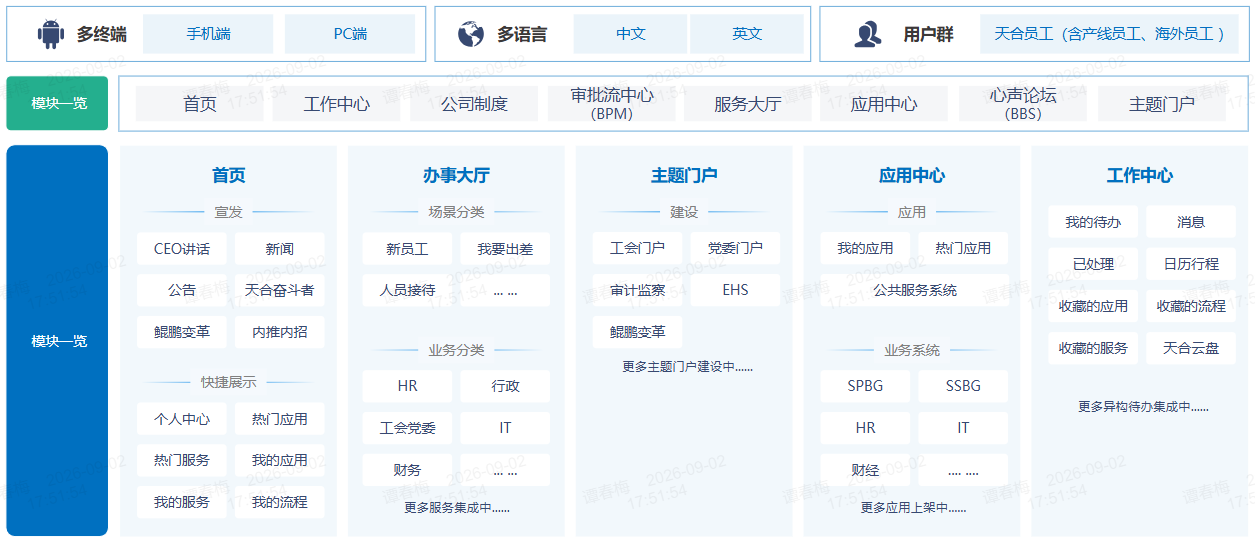Image resolution: width=1255 pixels, height=544 pixels.
Task: Click the 更多应用上架中 text
Action: coord(913,508)
